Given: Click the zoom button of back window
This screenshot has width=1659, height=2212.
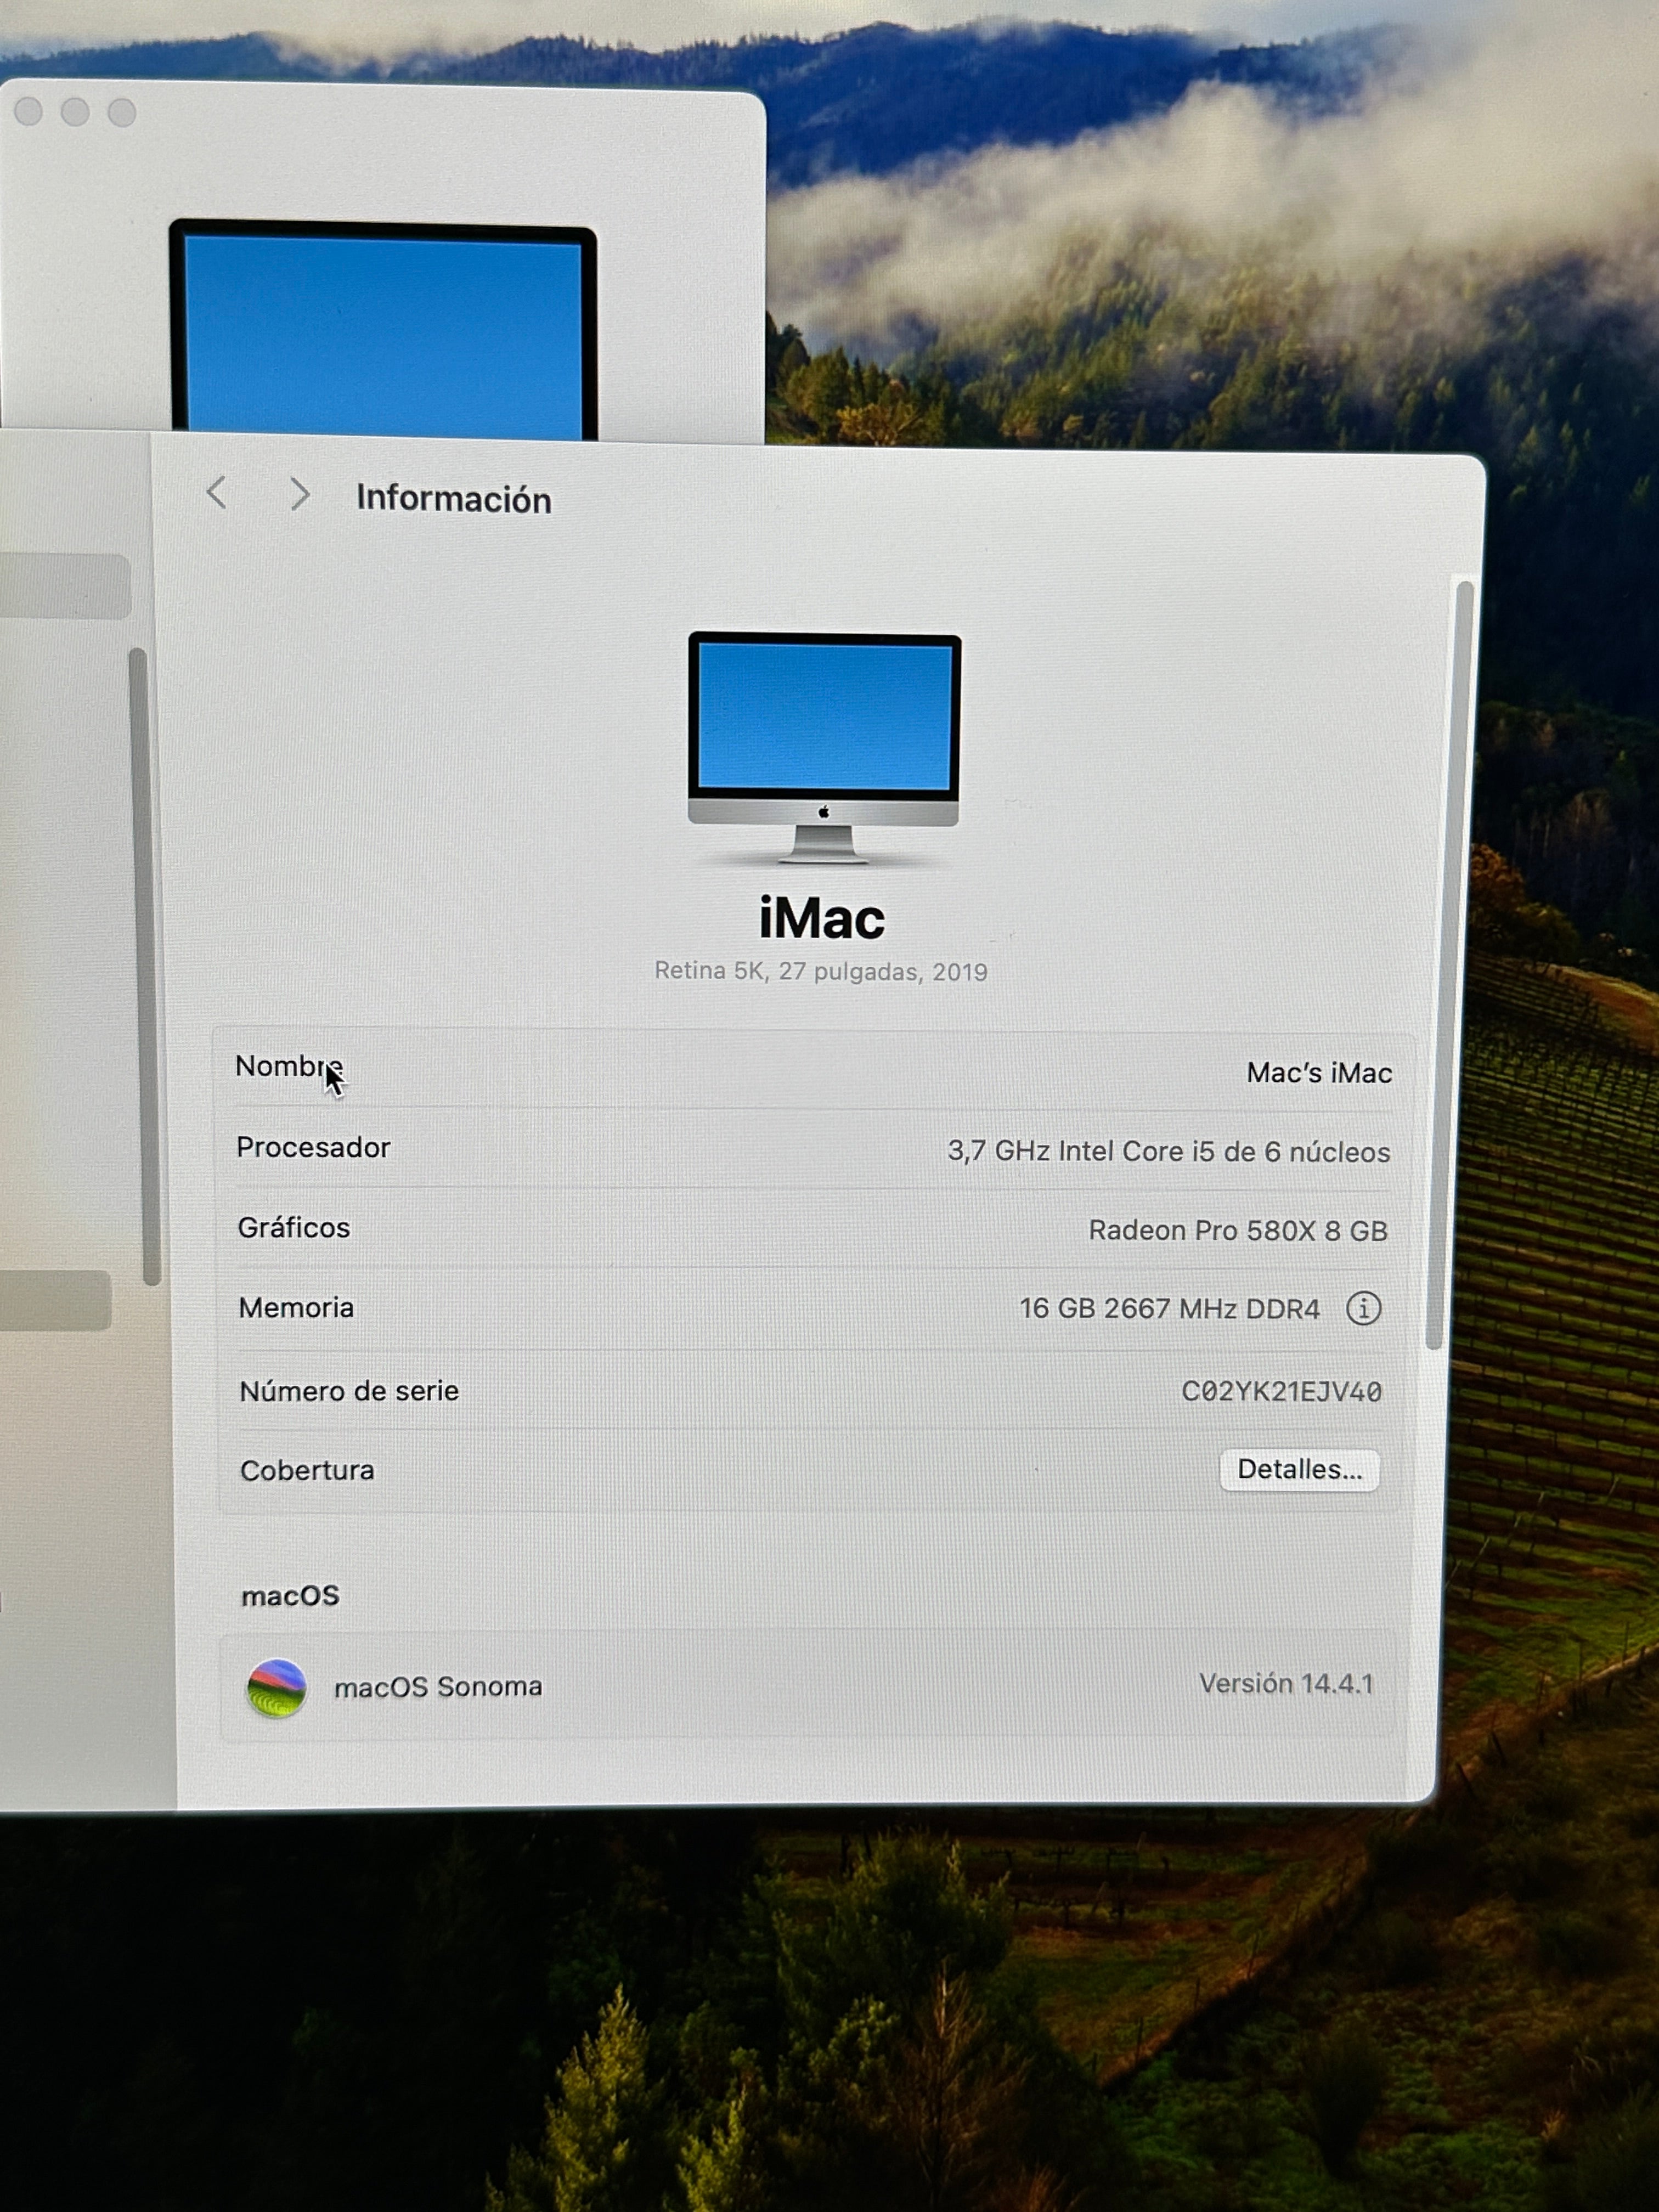Looking at the screenshot, I should tap(122, 113).
